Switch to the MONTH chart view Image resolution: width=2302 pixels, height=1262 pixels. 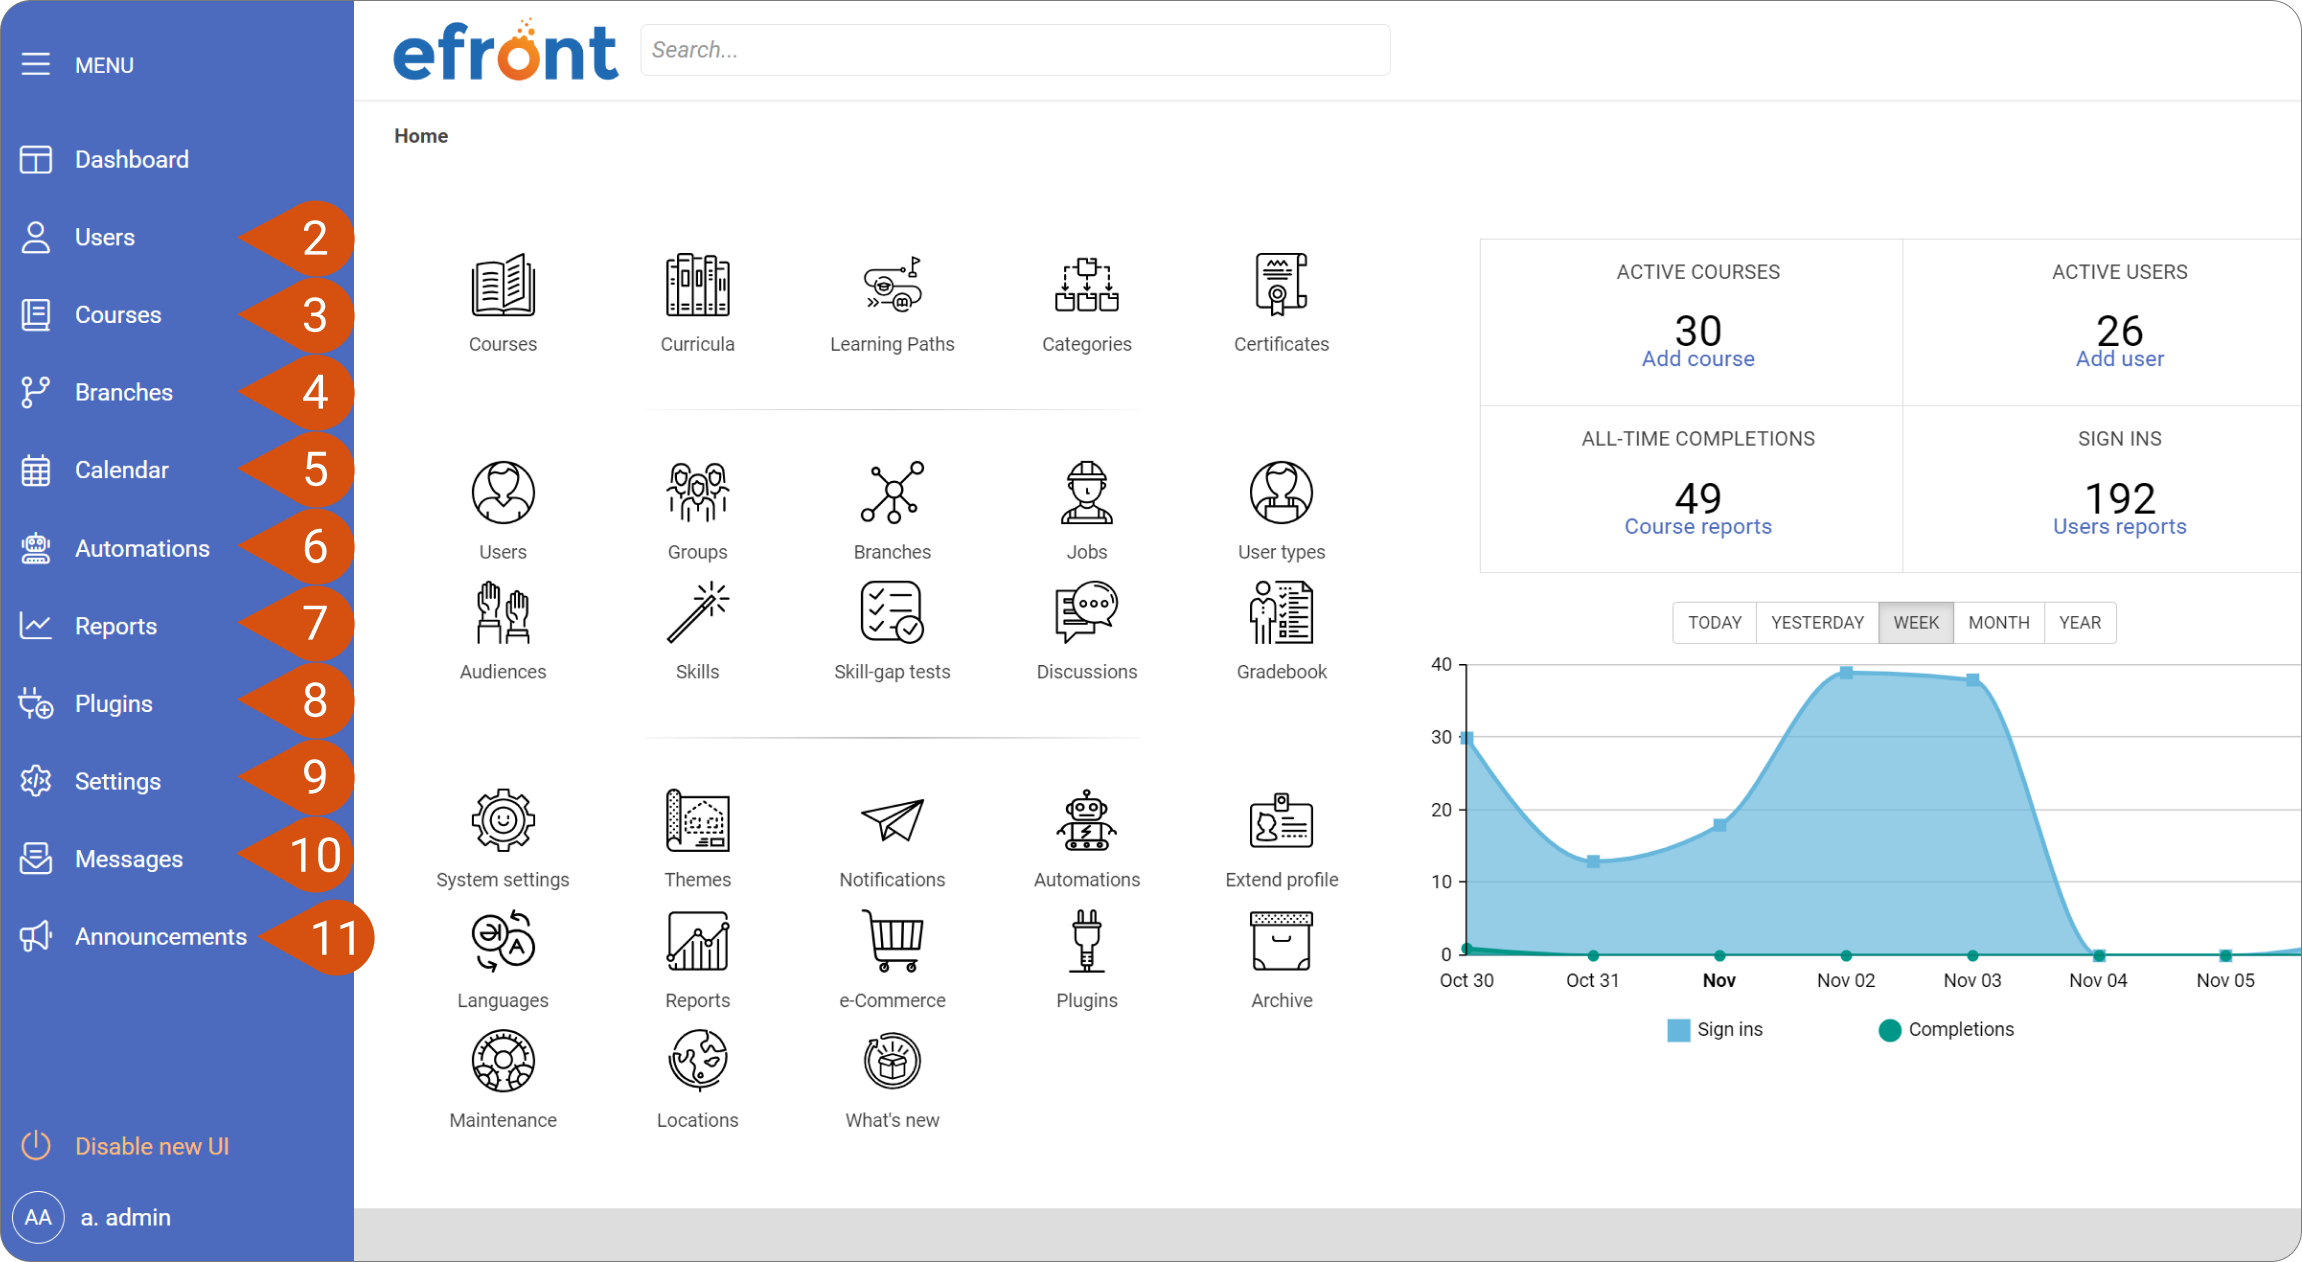(1997, 622)
